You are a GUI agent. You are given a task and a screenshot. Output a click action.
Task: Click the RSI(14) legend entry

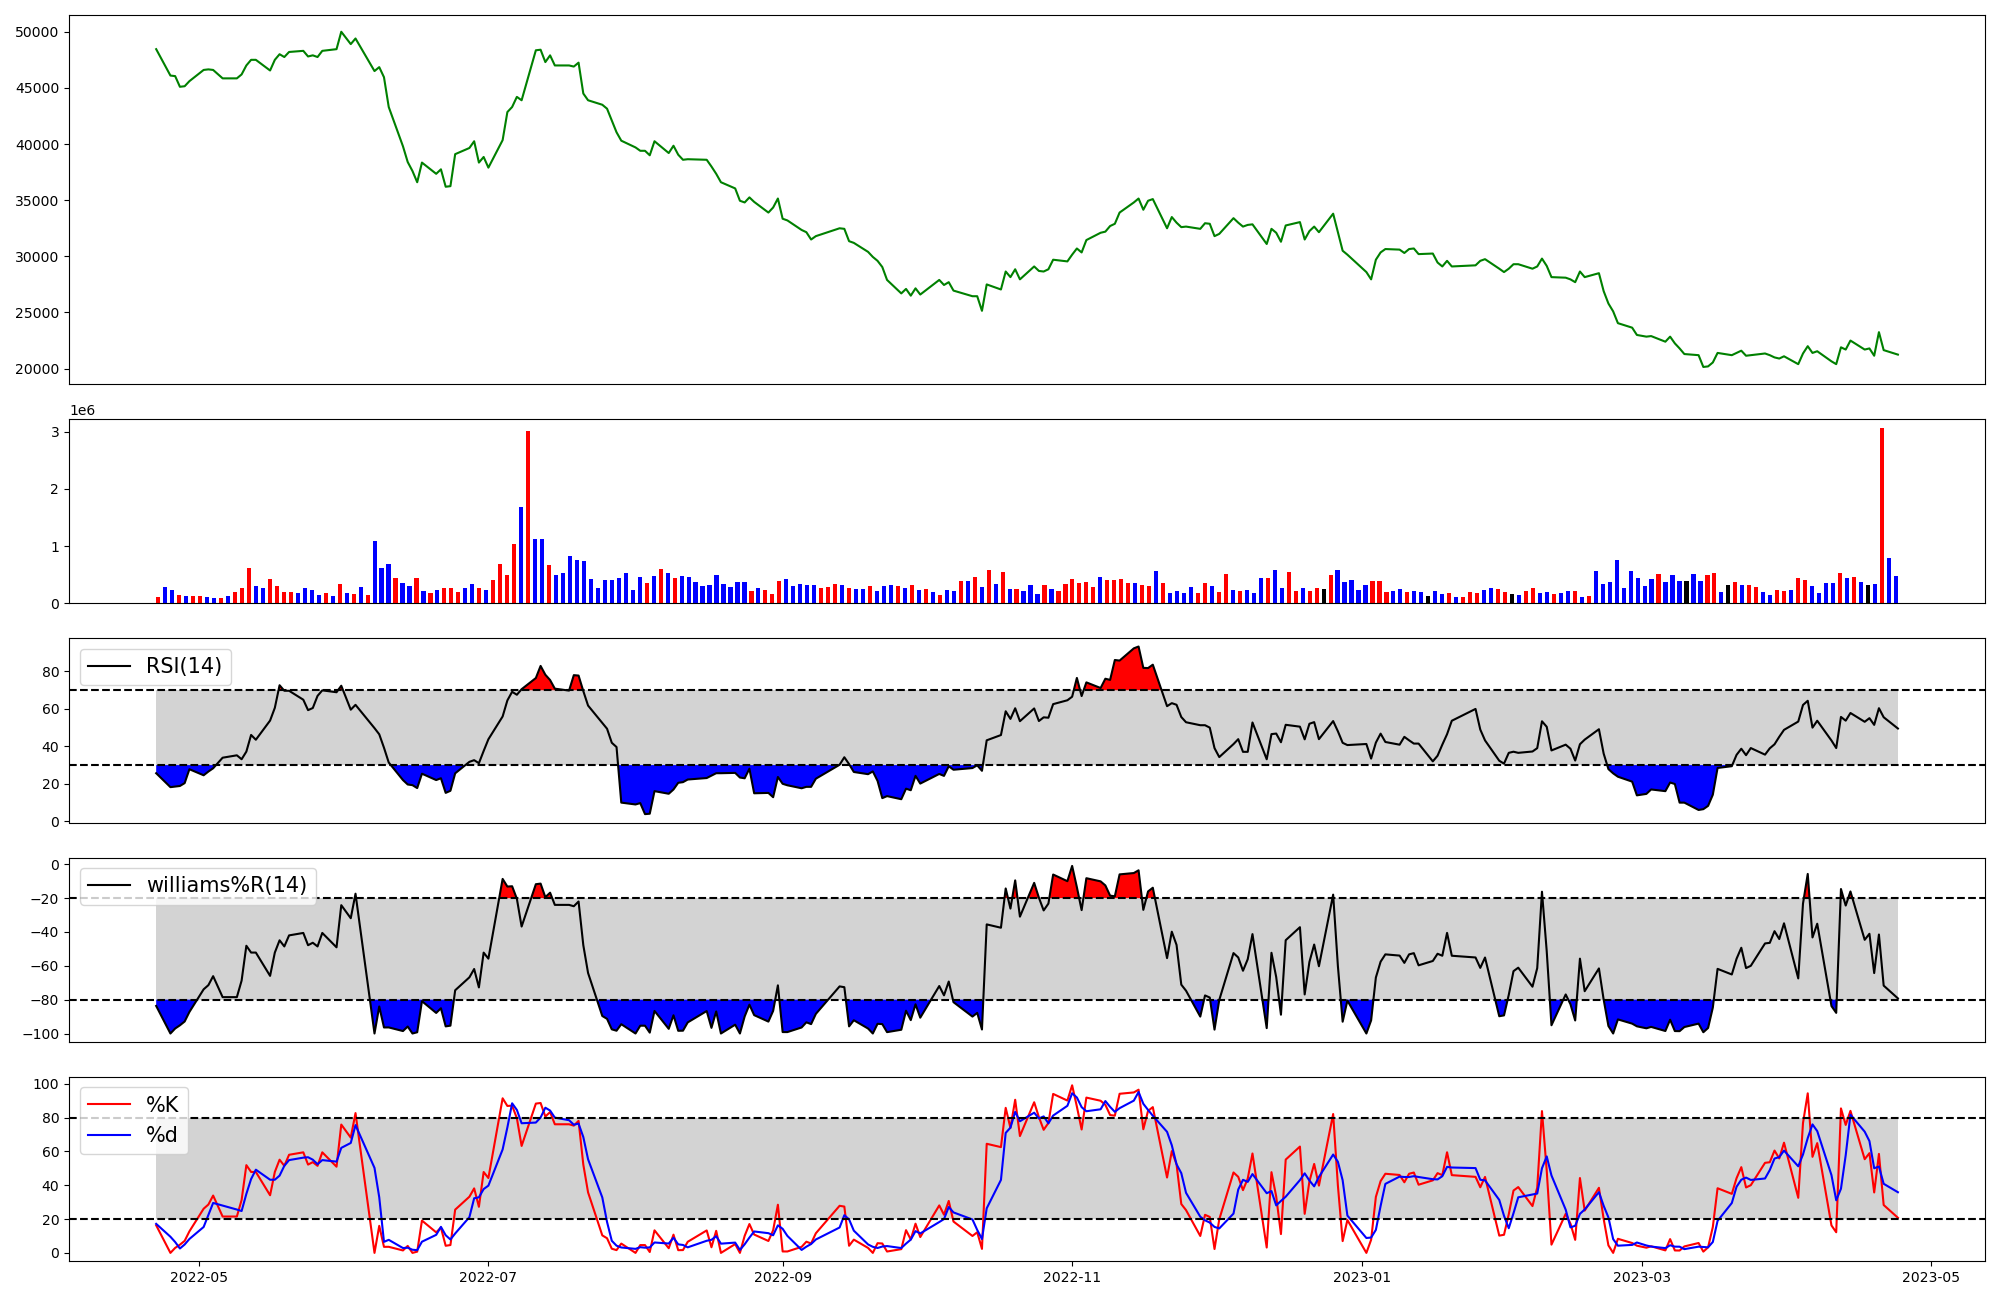pyautogui.click(x=183, y=666)
